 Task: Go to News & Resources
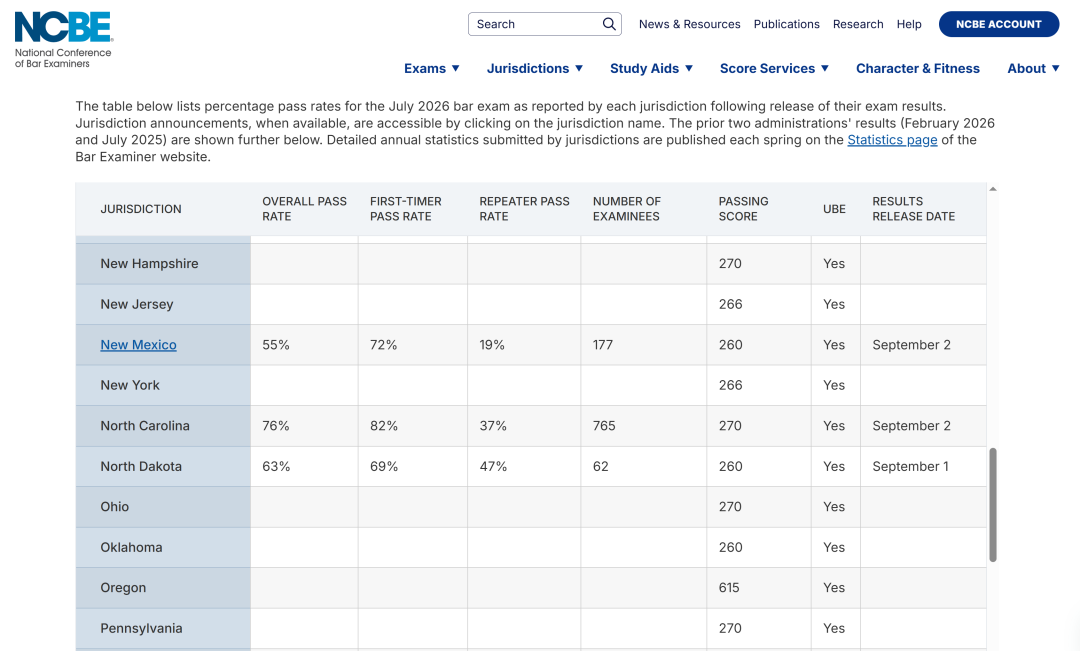point(689,24)
